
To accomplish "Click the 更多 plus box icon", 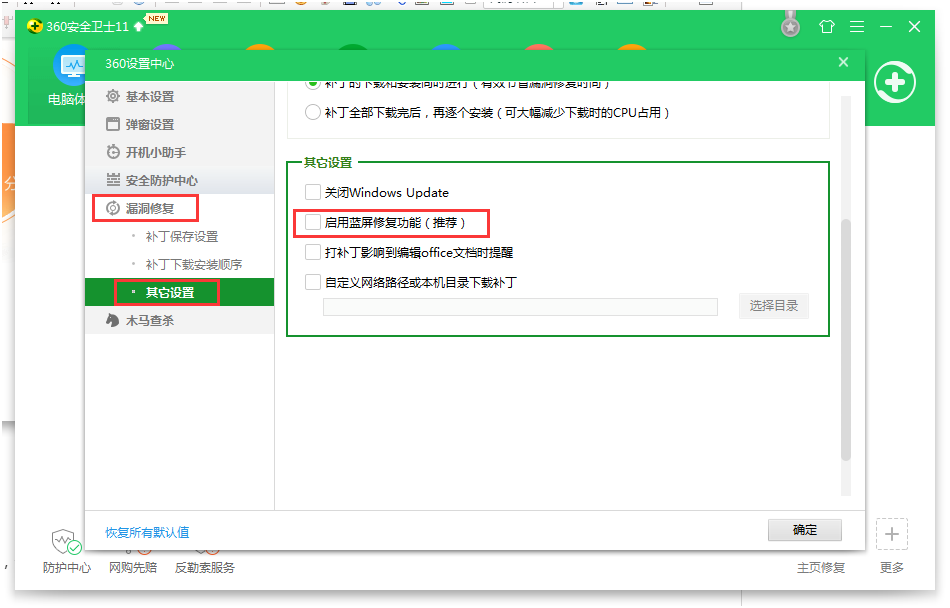I will 892,534.
